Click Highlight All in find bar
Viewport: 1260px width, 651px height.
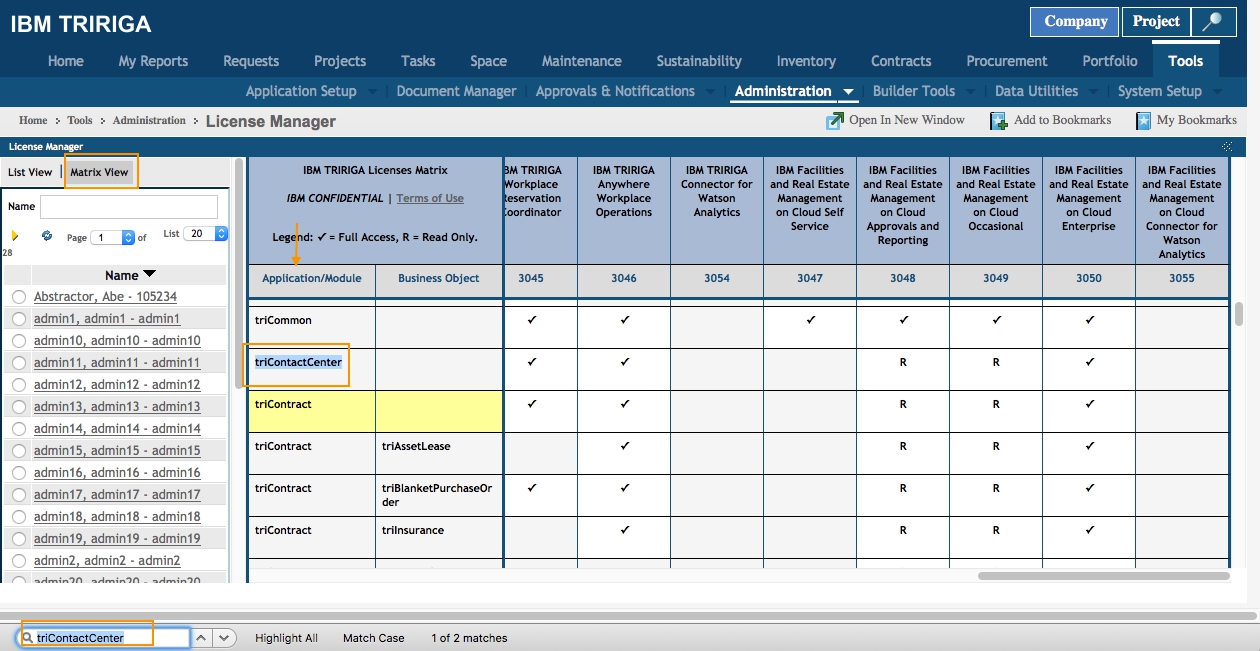click(286, 638)
